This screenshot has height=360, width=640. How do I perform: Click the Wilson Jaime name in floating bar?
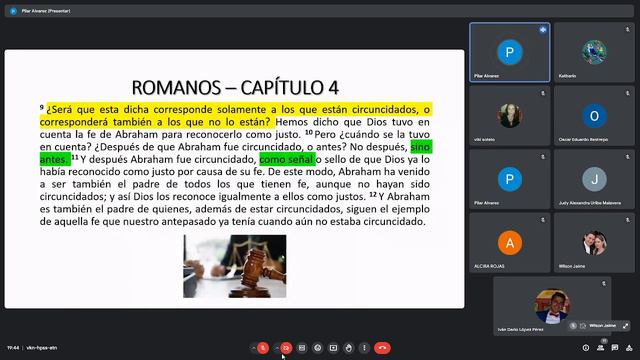click(x=602, y=326)
